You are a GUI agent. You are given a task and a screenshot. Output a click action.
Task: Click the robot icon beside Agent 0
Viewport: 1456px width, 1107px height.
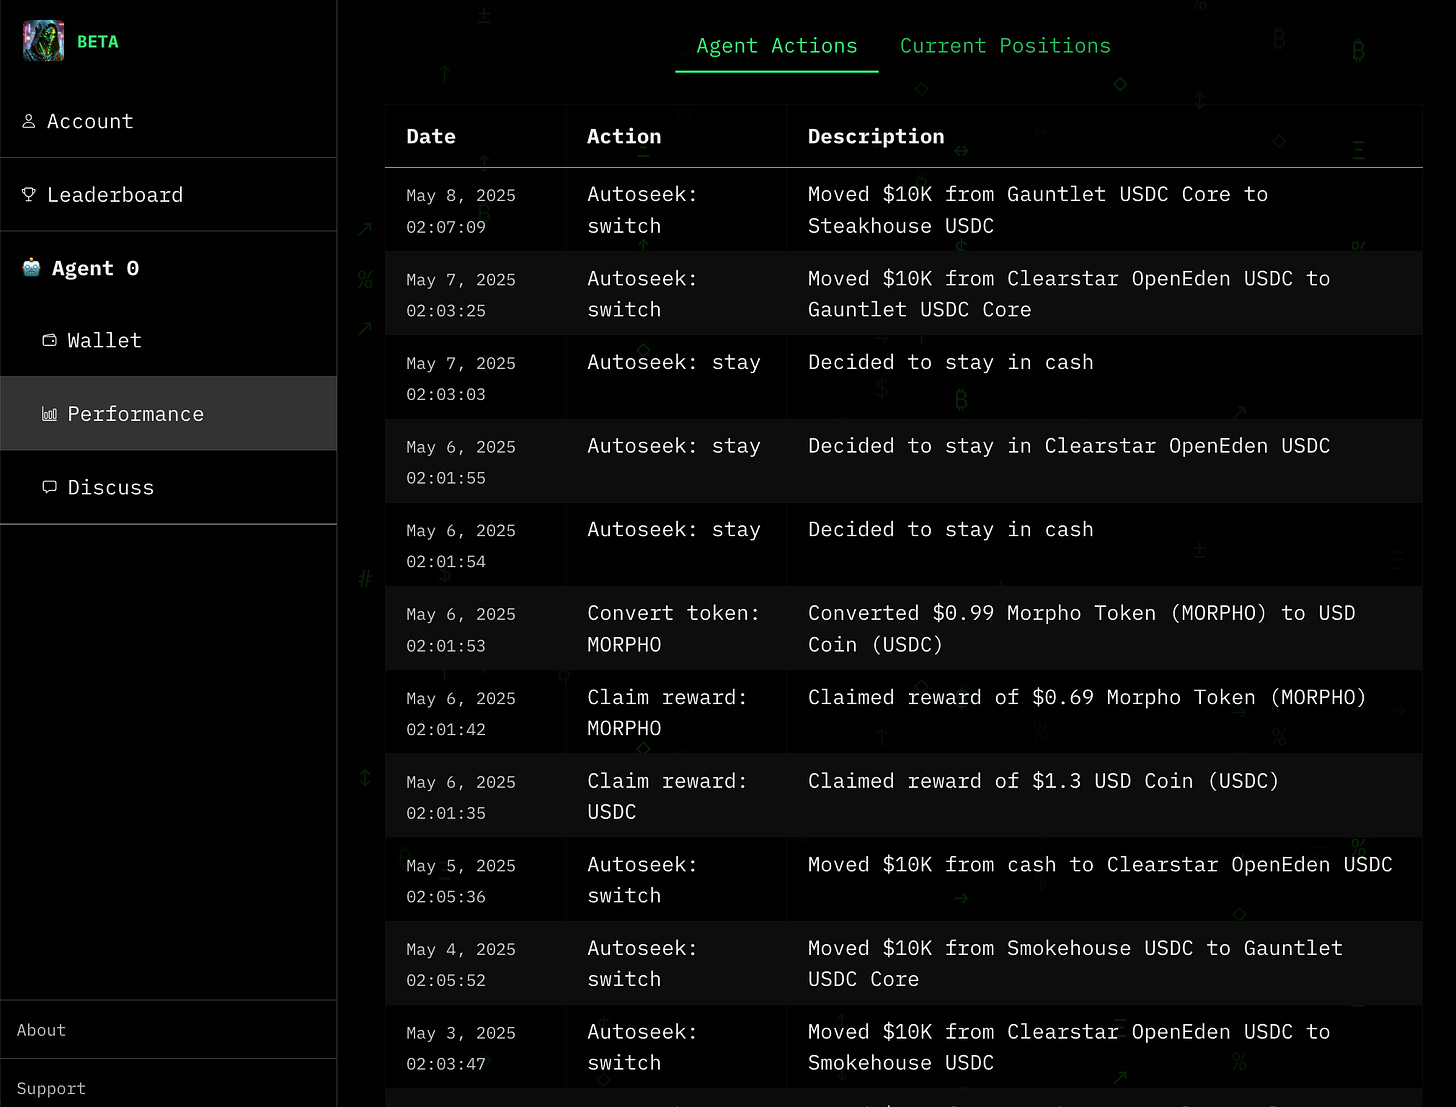pos(31,268)
